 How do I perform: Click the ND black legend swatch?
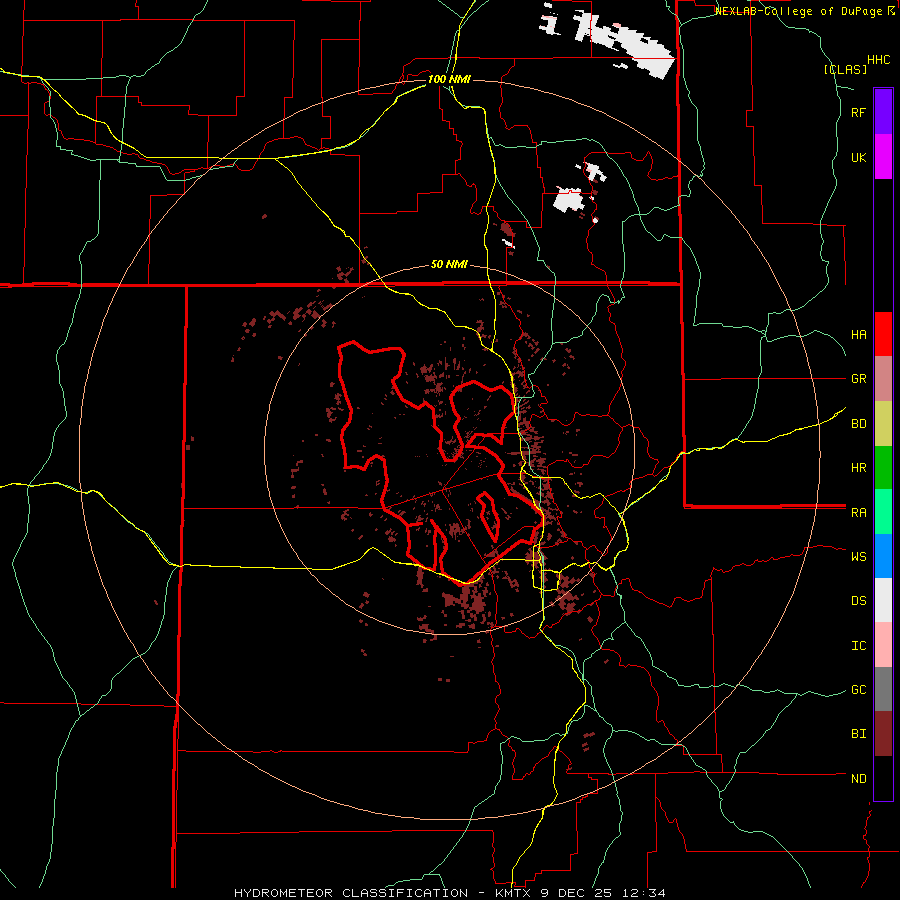[883, 778]
